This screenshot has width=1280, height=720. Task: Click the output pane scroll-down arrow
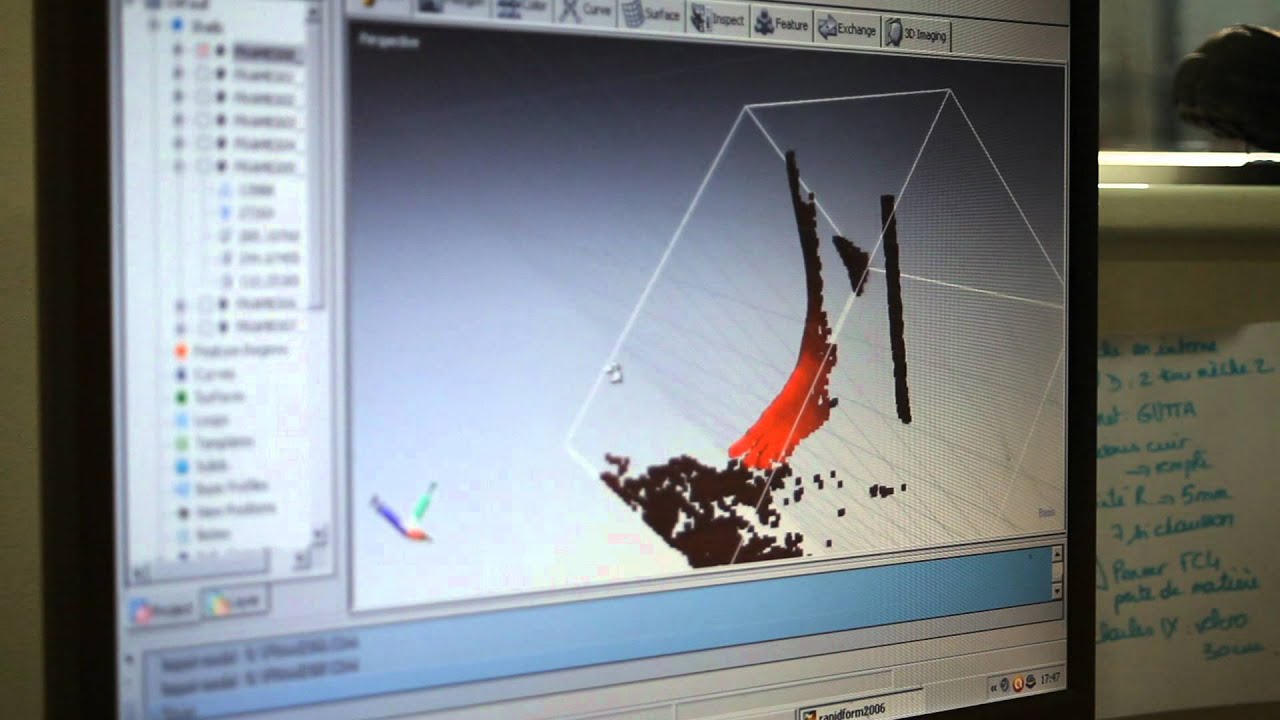point(1058,590)
